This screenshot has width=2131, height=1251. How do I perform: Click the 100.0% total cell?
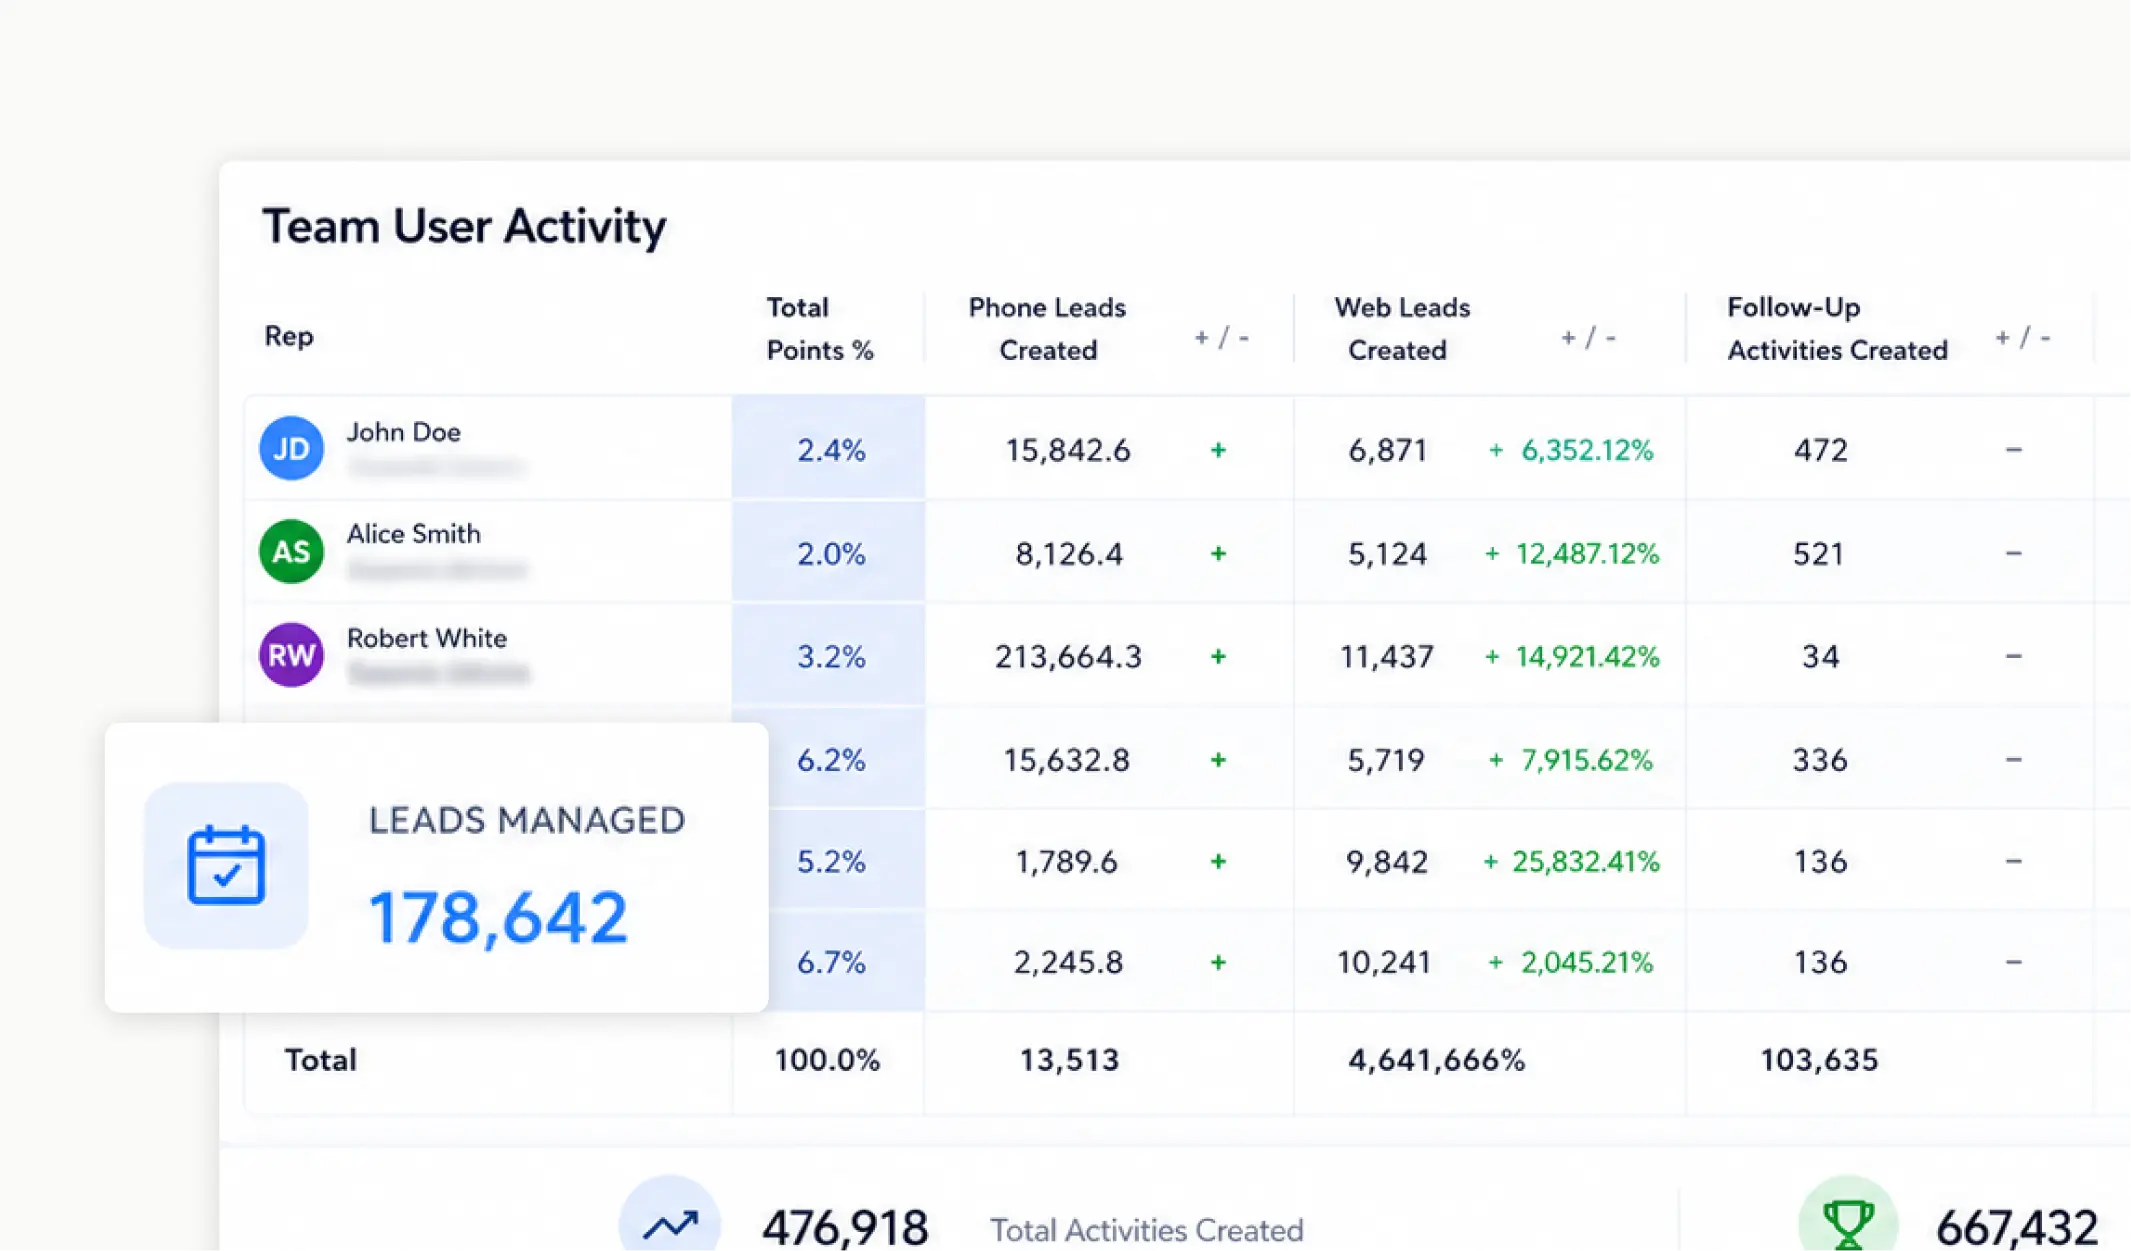tap(827, 1060)
